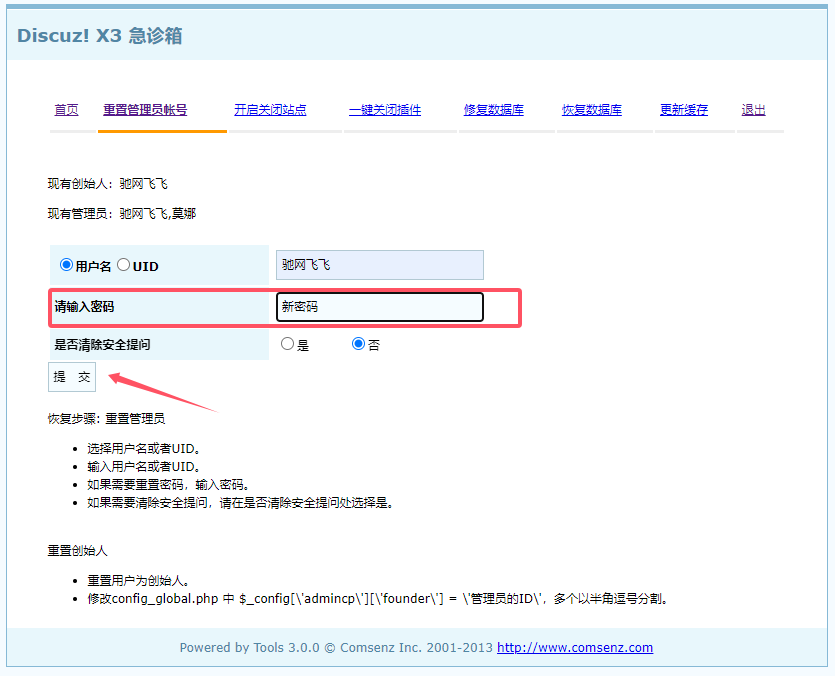Image resolution: width=835 pixels, height=676 pixels.
Task: Open the 首页 tab
Action: point(67,110)
